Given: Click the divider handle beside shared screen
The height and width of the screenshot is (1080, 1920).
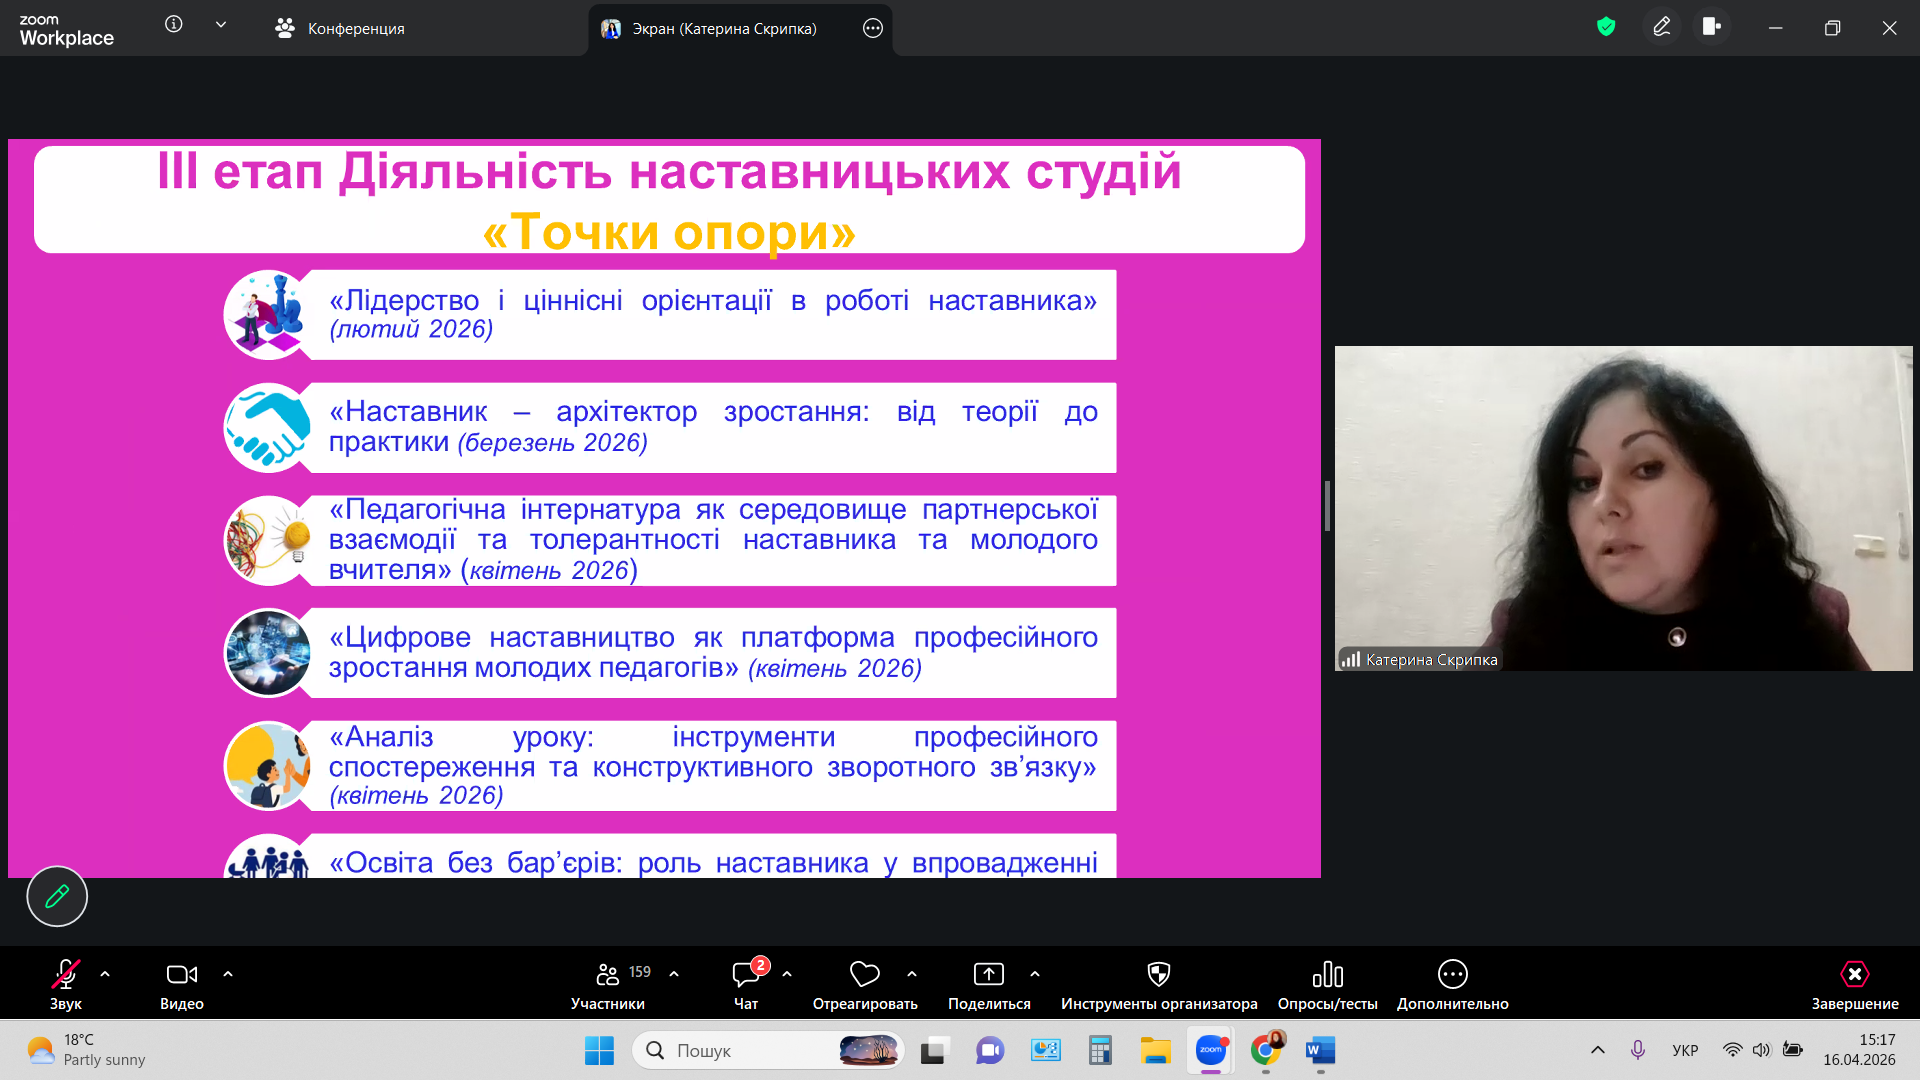Looking at the screenshot, I should [x=1327, y=506].
